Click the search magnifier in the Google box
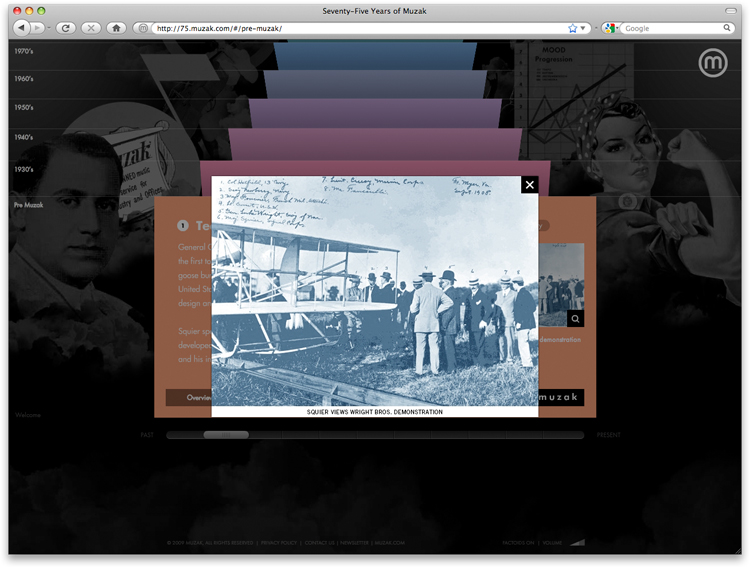750x568 pixels. tap(727, 28)
